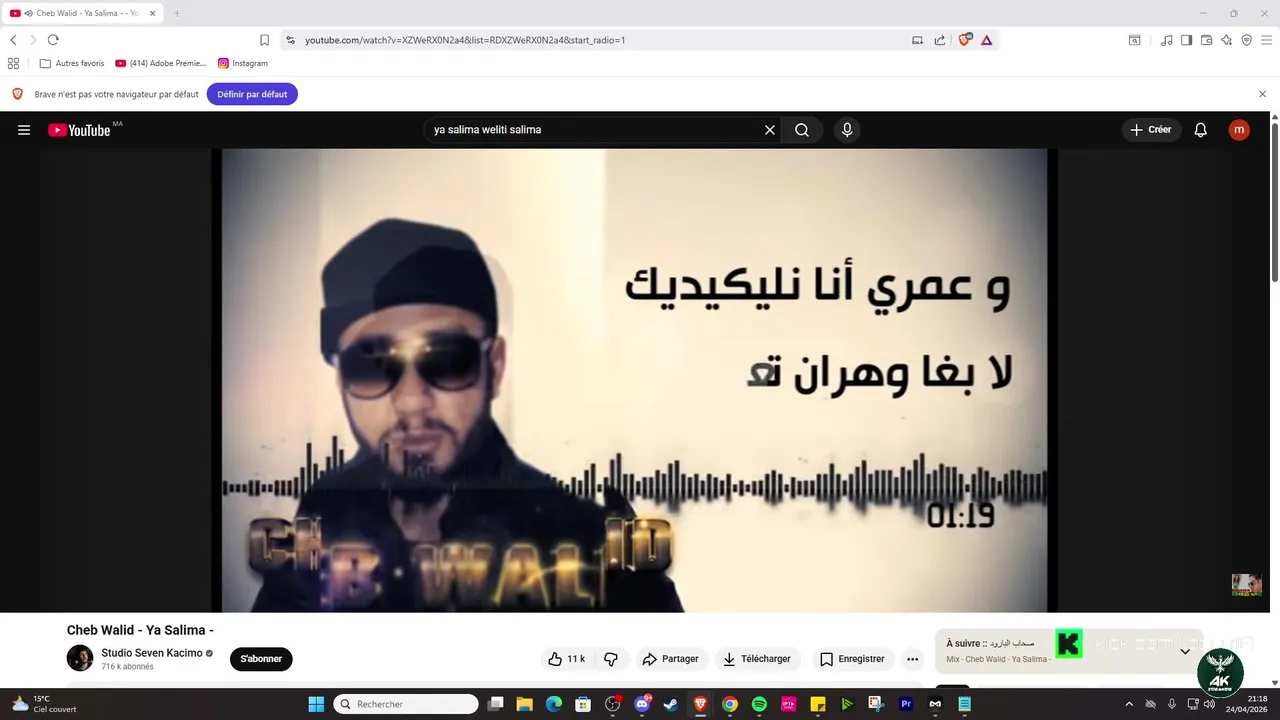Open the volume control in tray

tap(1209, 704)
